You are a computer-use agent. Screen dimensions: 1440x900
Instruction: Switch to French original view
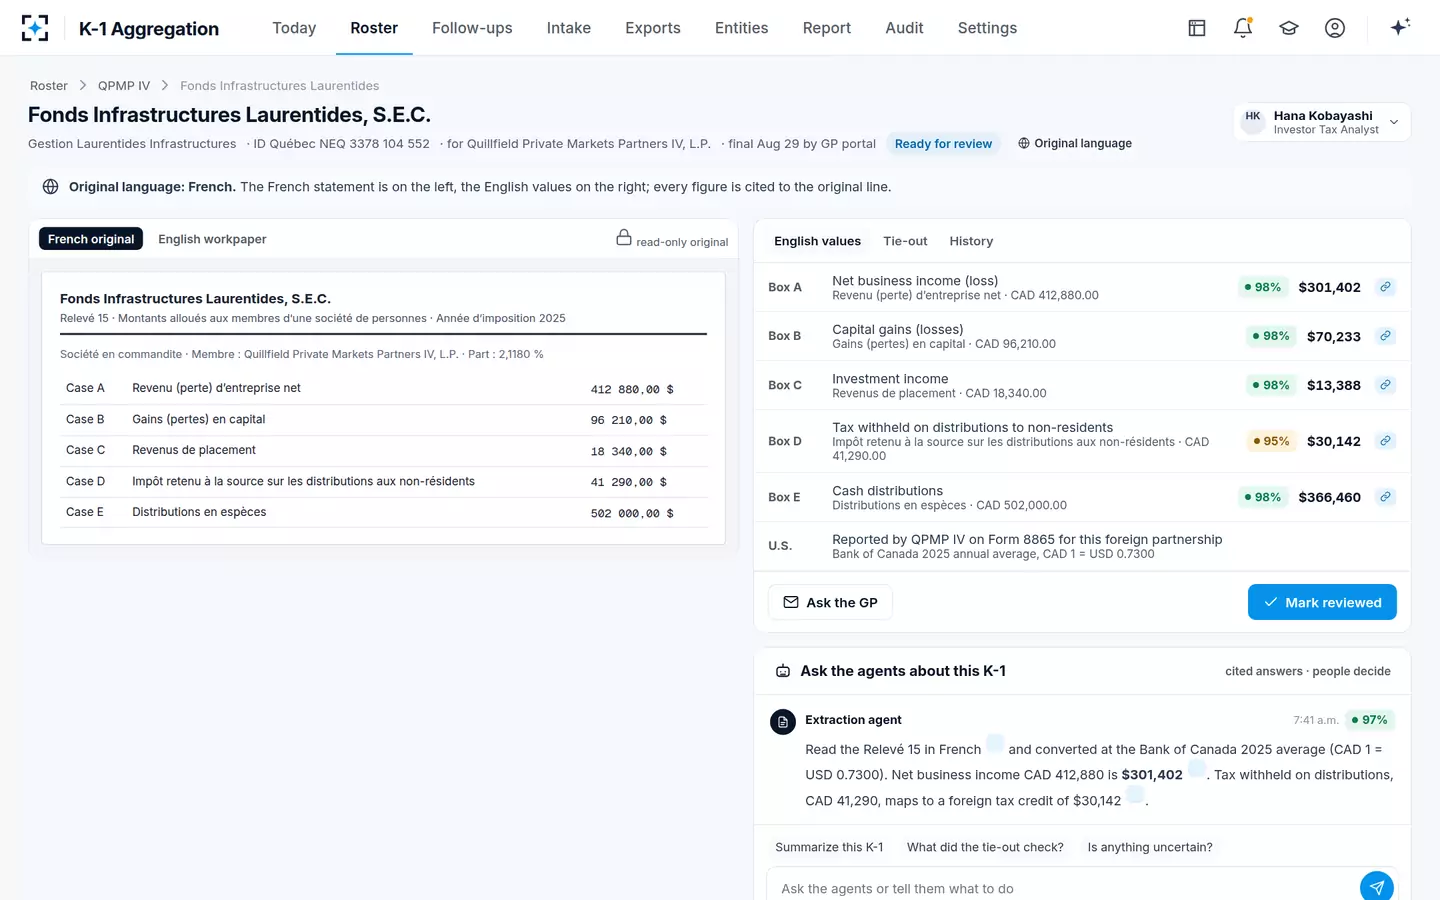coord(91,239)
